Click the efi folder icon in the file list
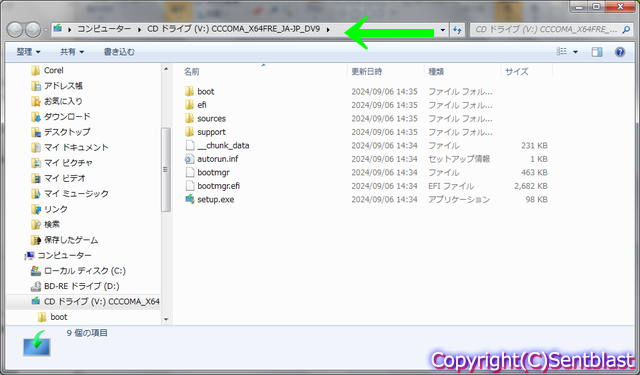The width and height of the screenshot is (640, 375). pyautogui.click(x=189, y=105)
